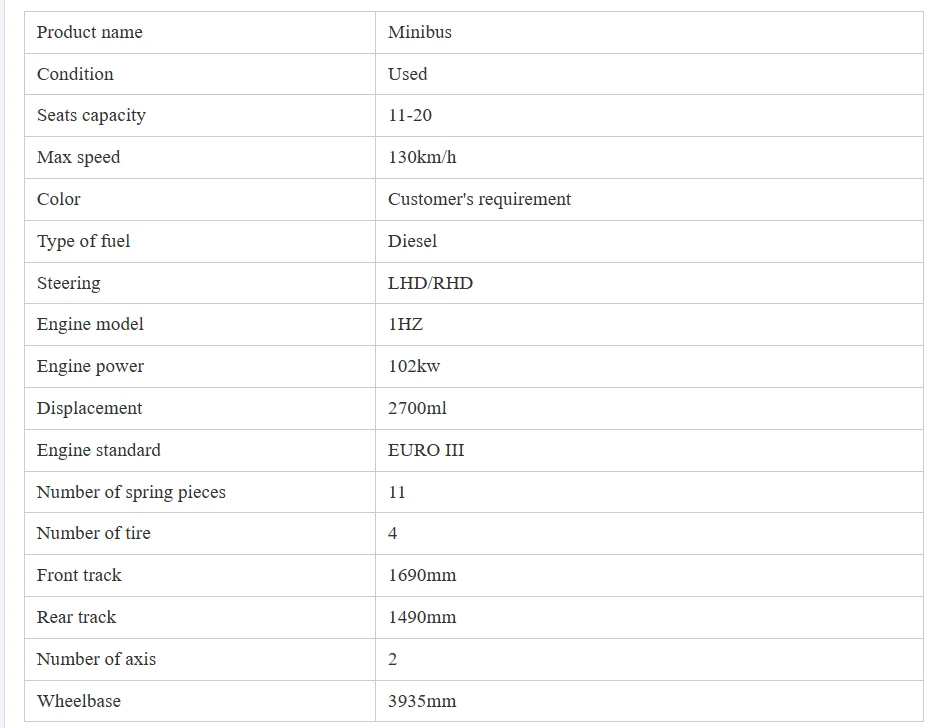The height and width of the screenshot is (728, 951).
Task: Click the 'Product name' label cell
Action: (90, 32)
